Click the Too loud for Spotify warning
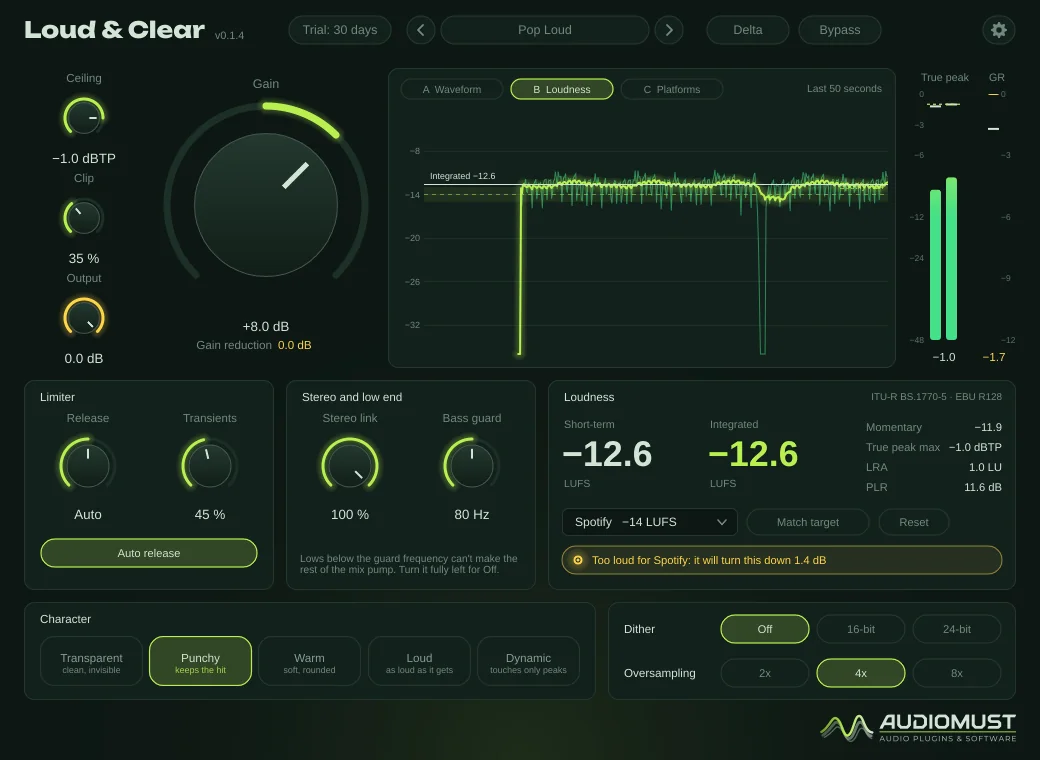 781,560
